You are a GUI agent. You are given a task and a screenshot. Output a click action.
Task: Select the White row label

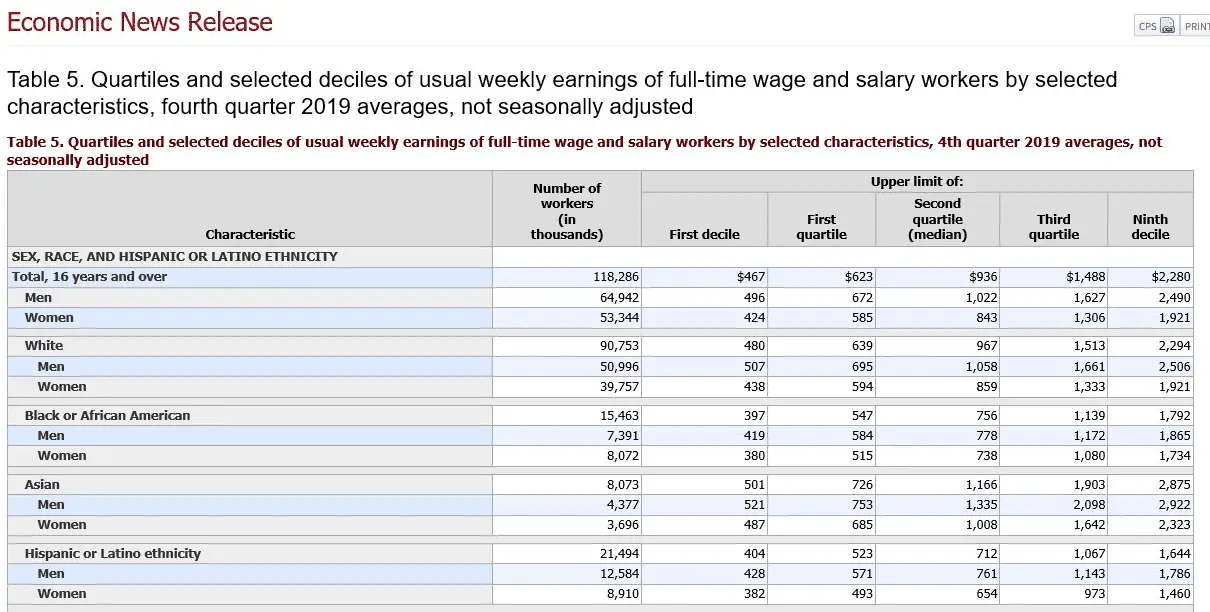44,346
